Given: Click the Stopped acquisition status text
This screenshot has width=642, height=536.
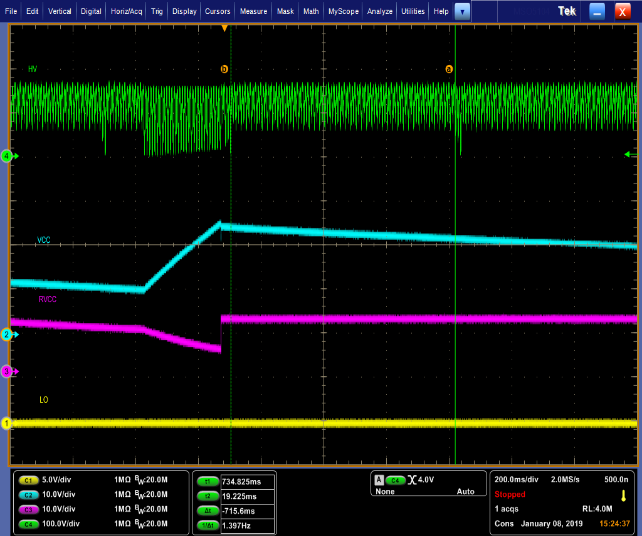Looking at the screenshot, I should pyautogui.click(x=510, y=495).
